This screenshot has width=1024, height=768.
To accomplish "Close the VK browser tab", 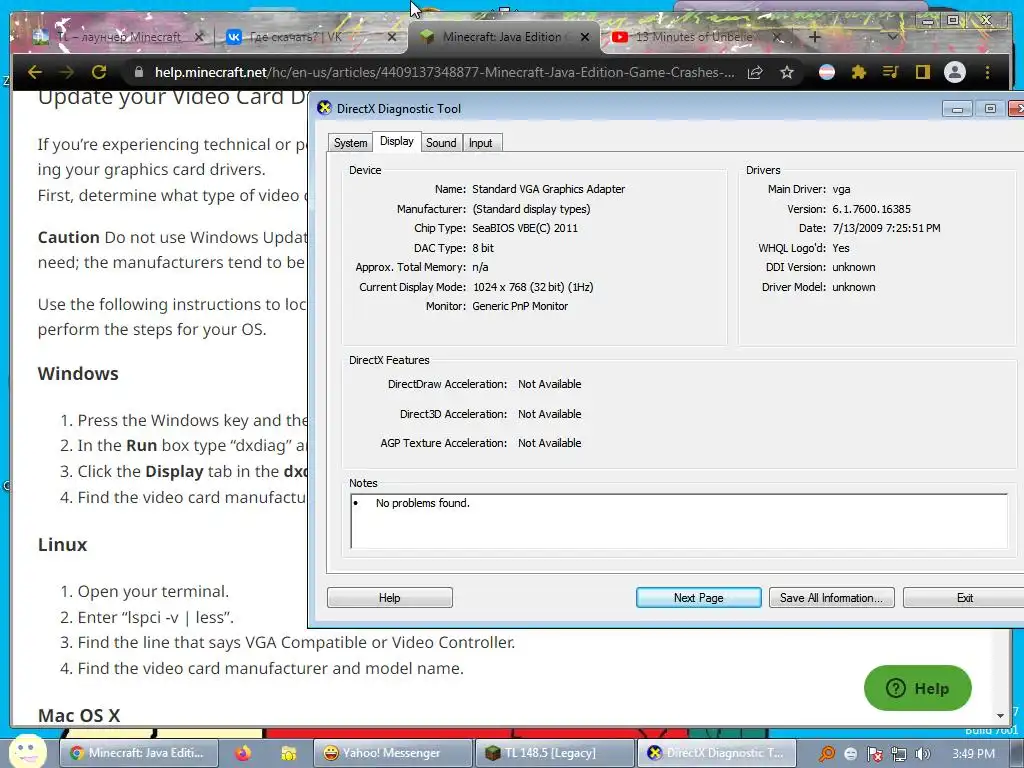I will pyautogui.click(x=392, y=37).
